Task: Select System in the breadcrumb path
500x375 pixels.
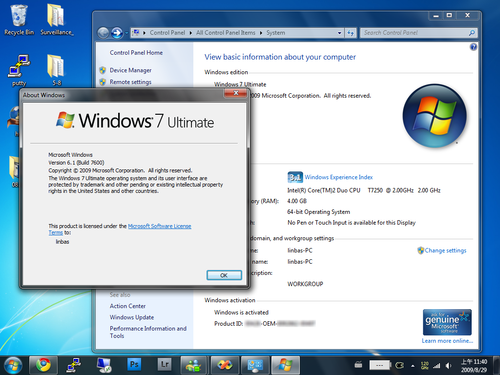Action: click(276, 33)
